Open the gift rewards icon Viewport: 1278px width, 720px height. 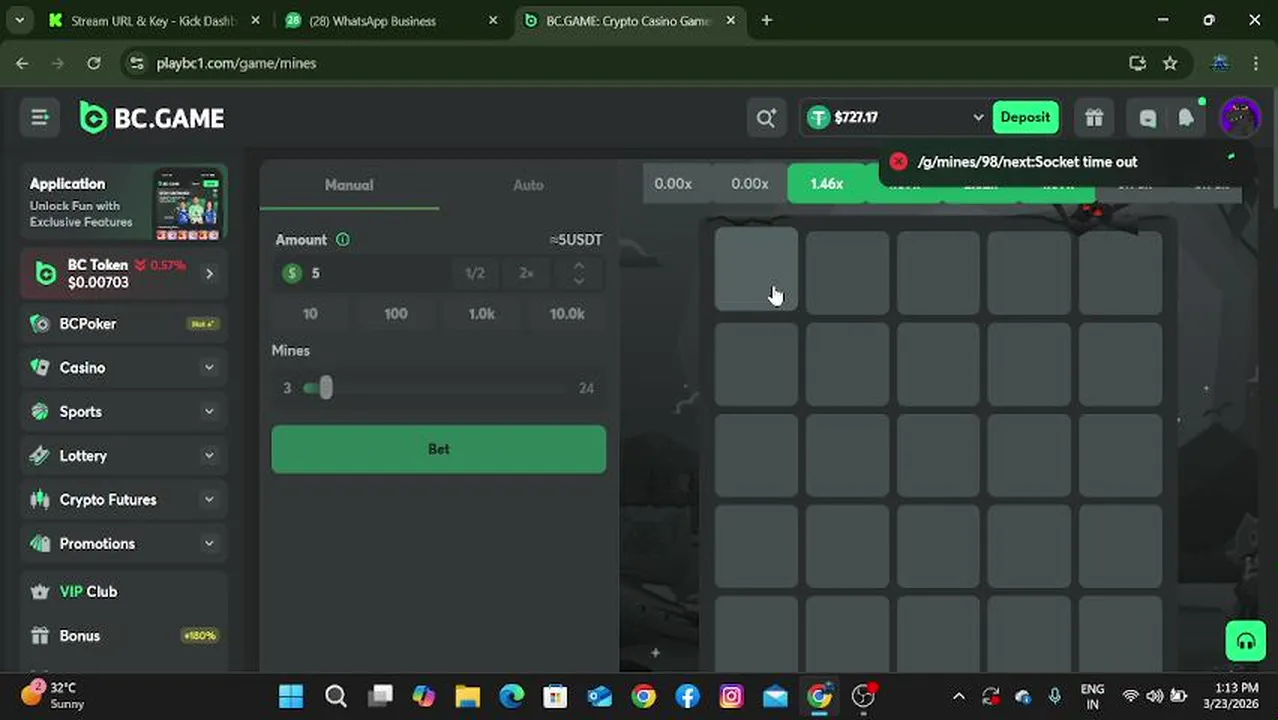1094,118
